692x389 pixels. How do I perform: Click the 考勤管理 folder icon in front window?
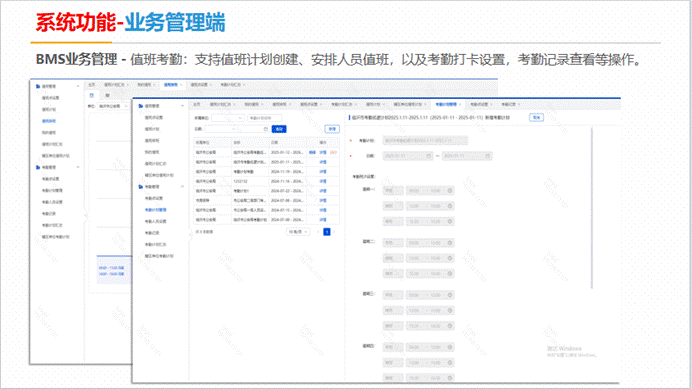click(x=141, y=187)
